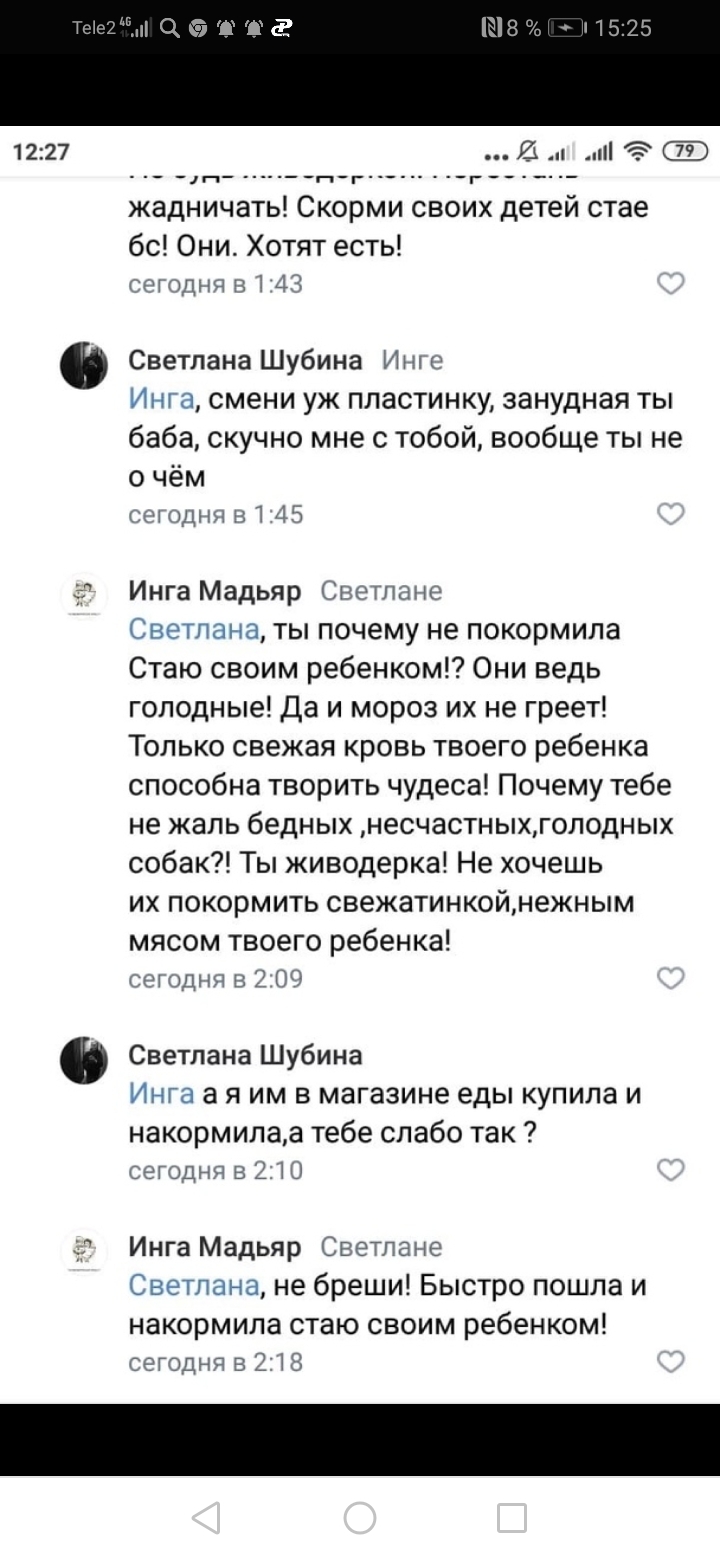720x1560 pixels.
Task: Tap the heart on the 2:10 comment
Action: tap(671, 1169)
